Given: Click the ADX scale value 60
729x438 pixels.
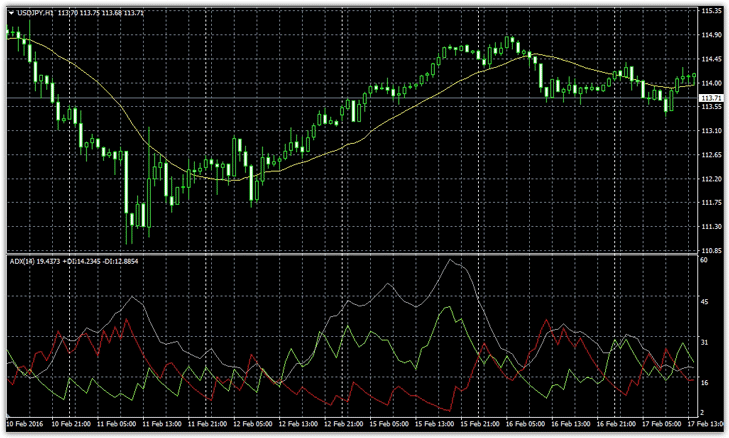Looking at the screenshot, I should (704, 260).
